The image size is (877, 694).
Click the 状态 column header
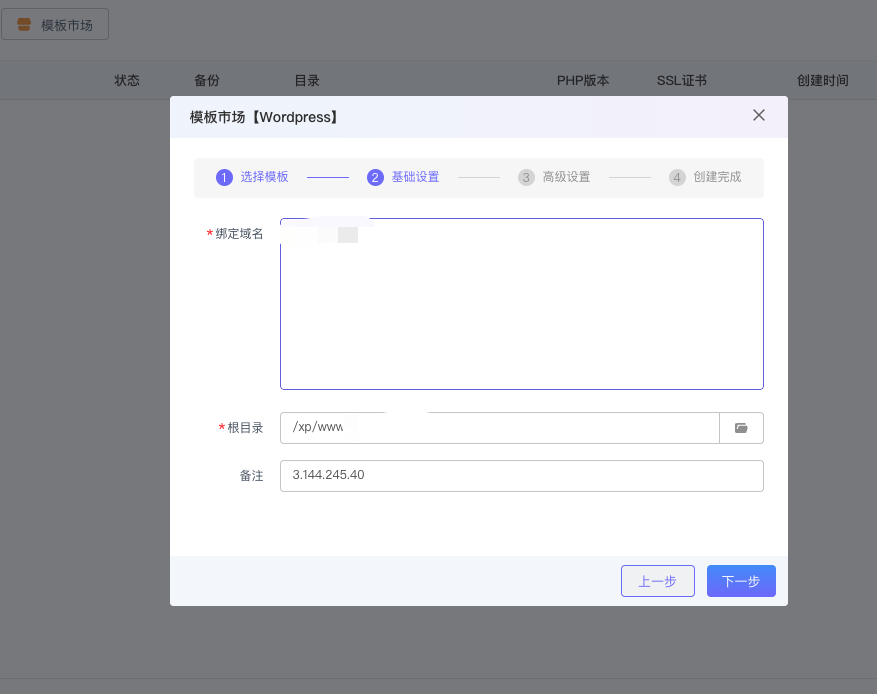(127, 81)
